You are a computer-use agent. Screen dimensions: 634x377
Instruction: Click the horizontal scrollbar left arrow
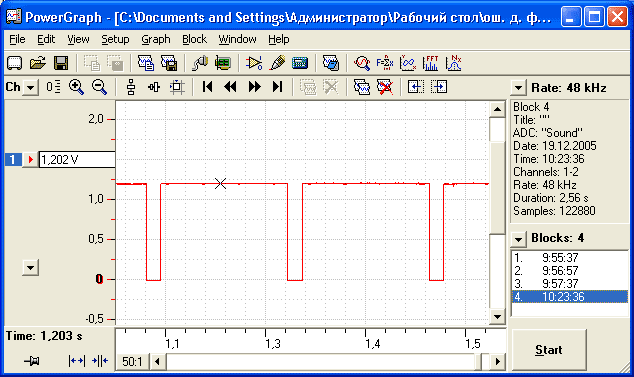click(x=158, y=361)
